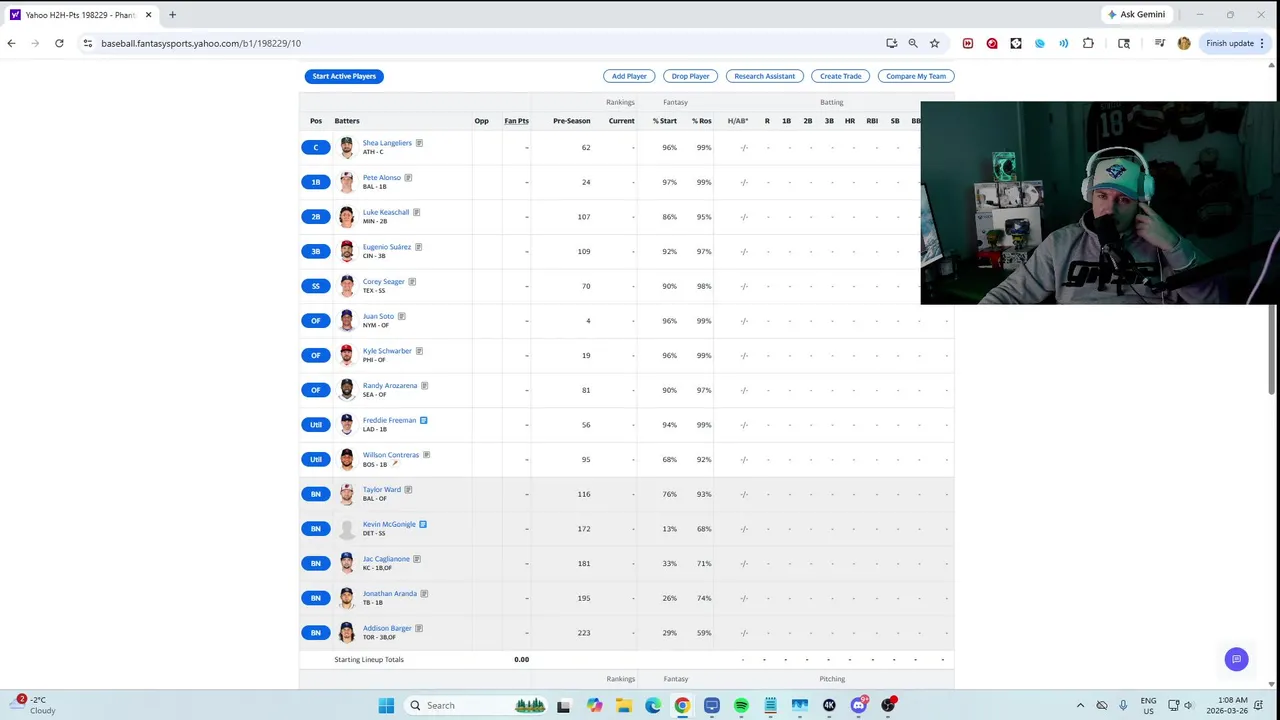This screenshot has width=1280, height=720.
Task: Show hidden system tray icons chevron
Action: click(1080, 705)
